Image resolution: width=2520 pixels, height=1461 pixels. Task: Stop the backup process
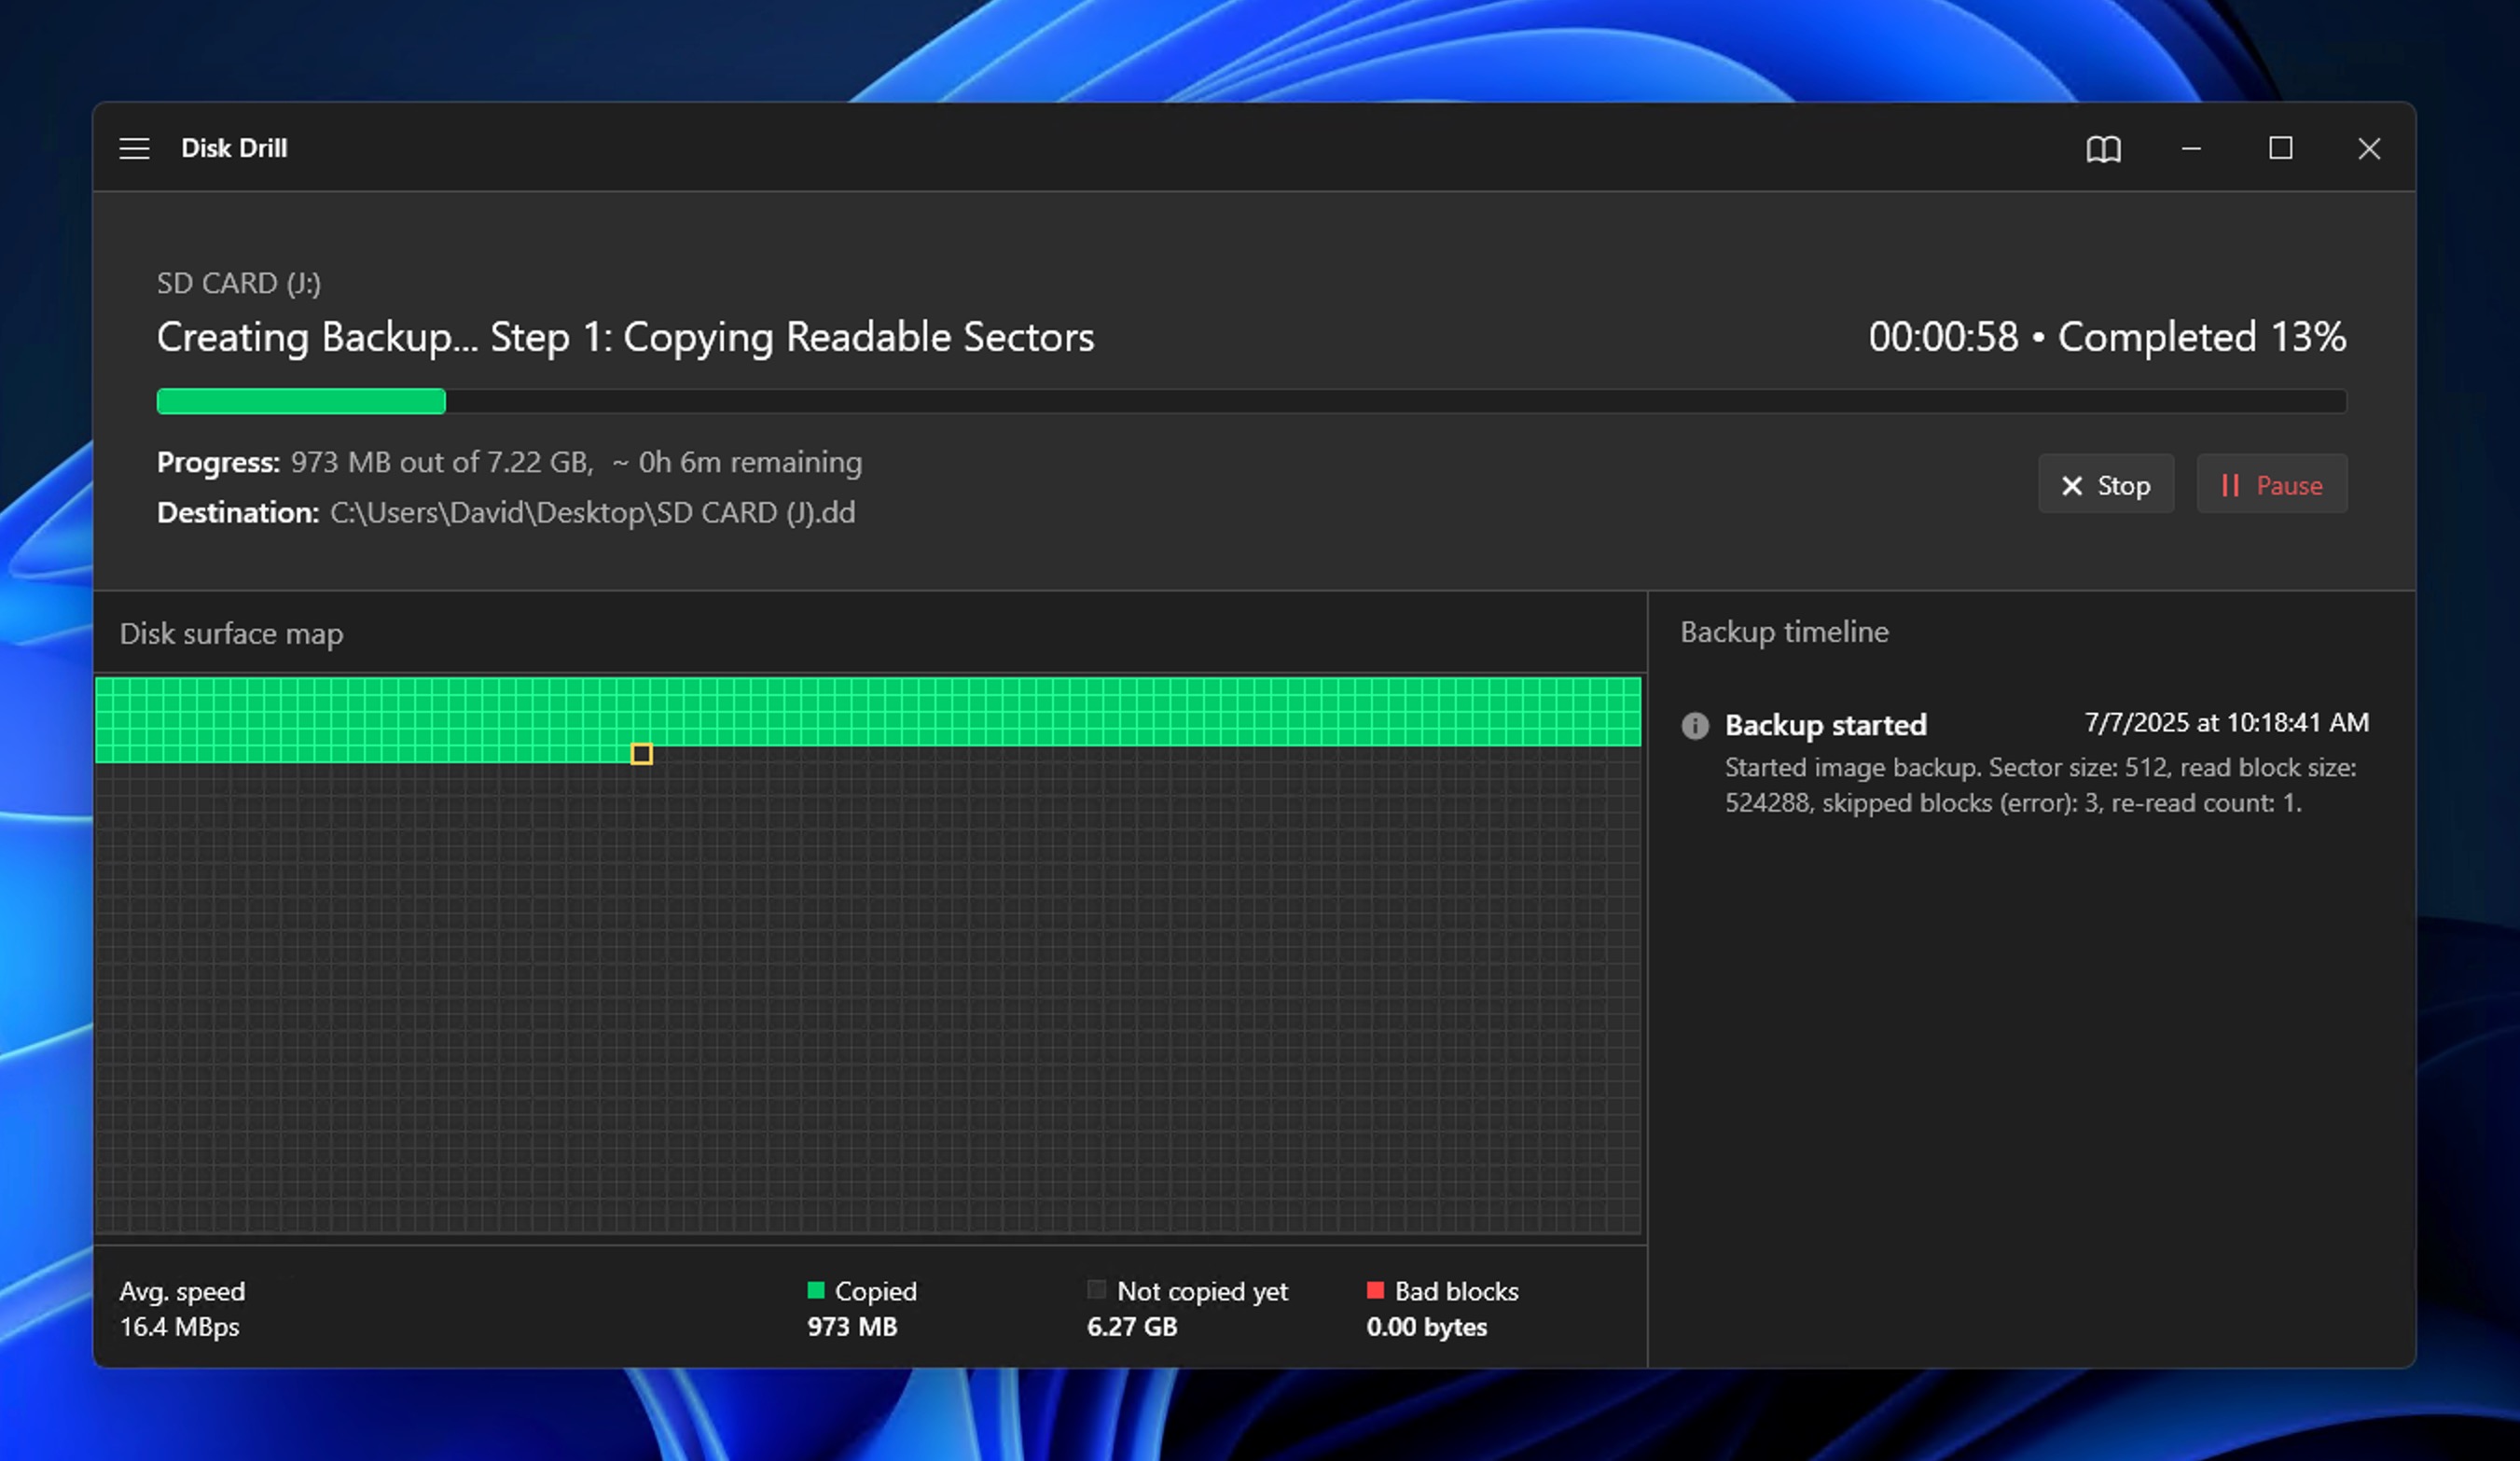(2105, 485)
